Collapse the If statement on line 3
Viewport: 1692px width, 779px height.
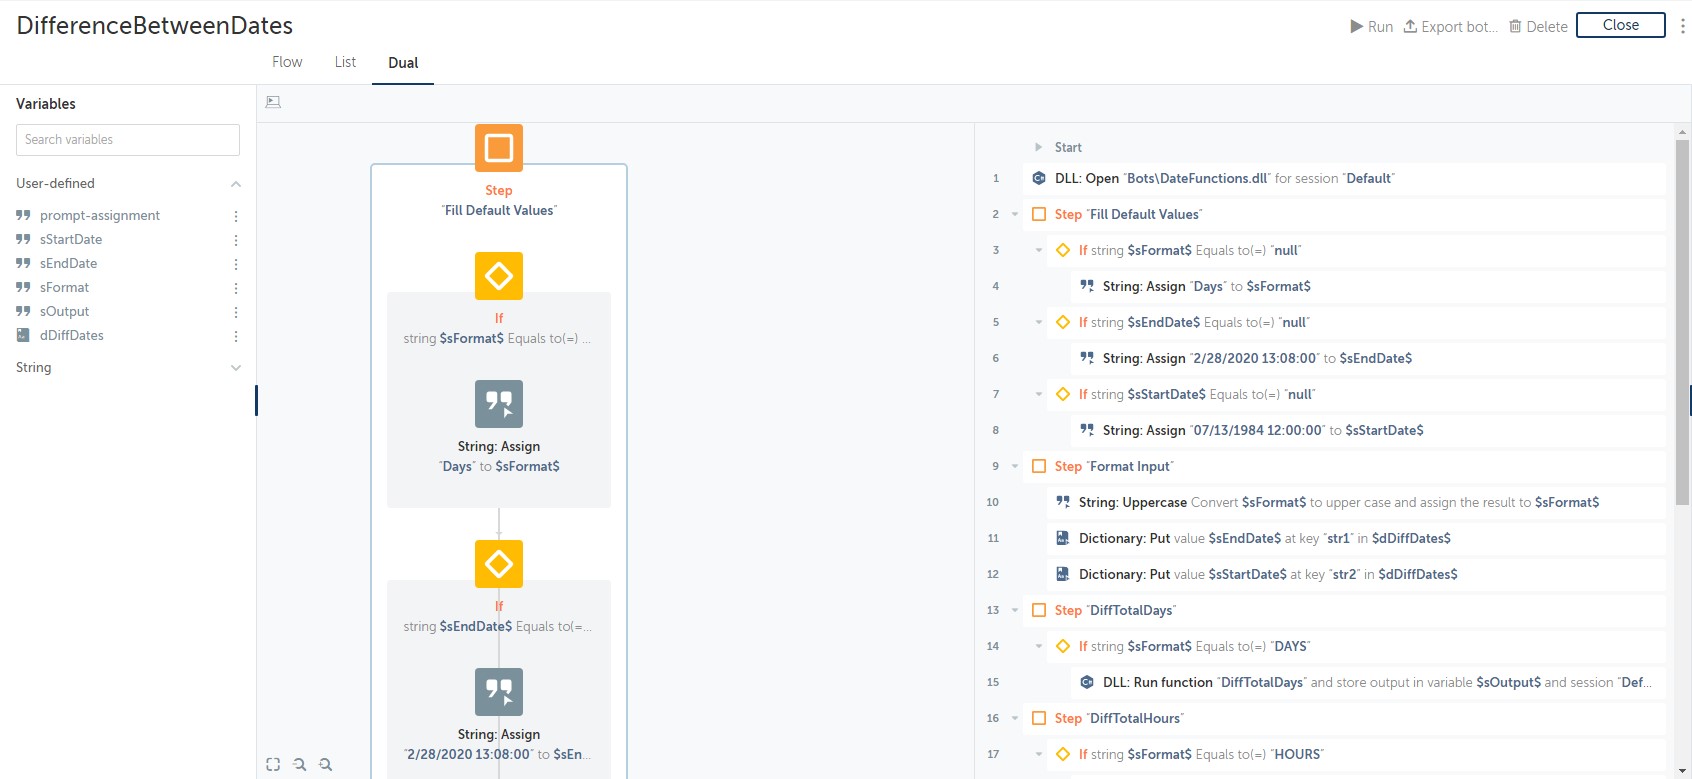tap(1039, 250)
